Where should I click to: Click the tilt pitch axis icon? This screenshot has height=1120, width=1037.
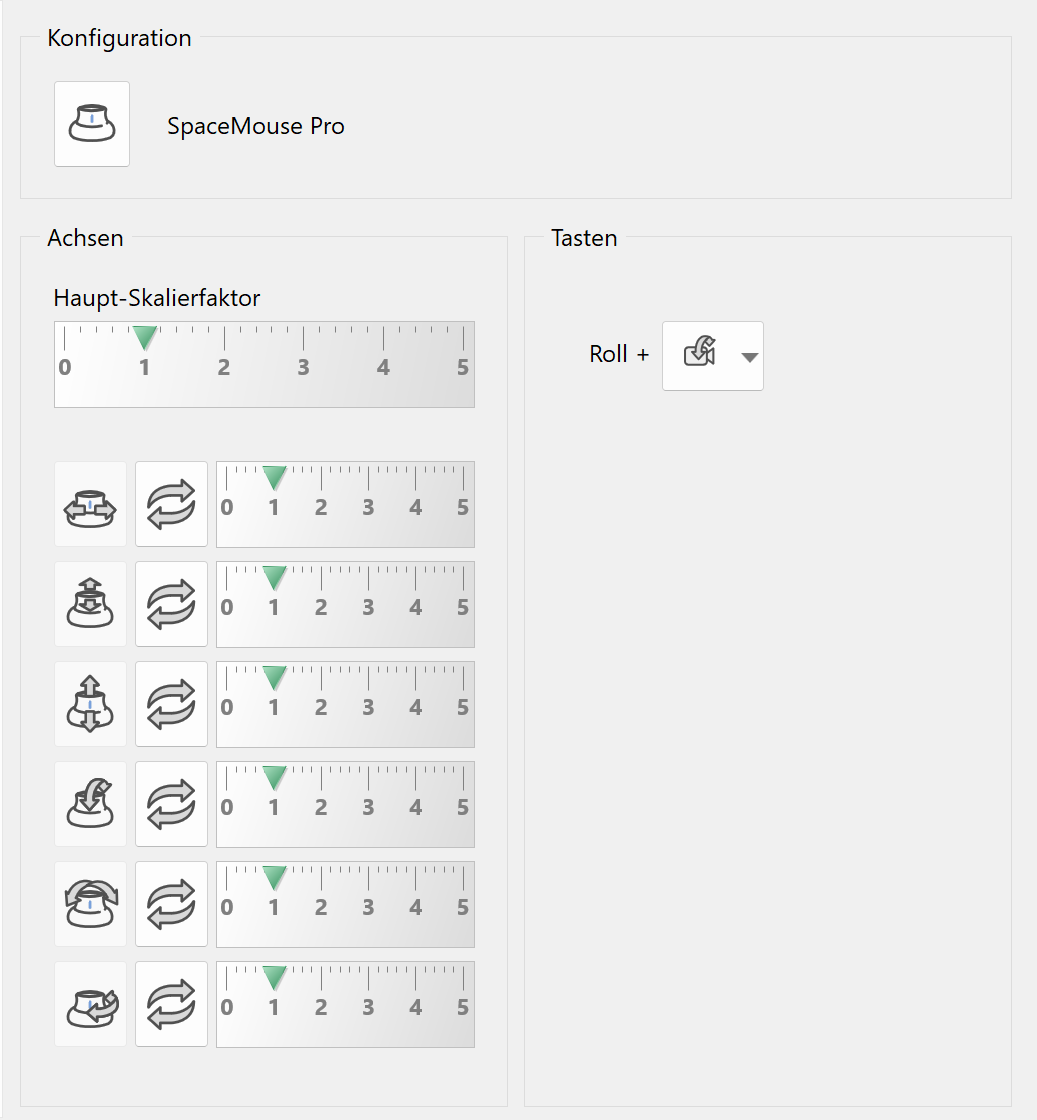91,904
